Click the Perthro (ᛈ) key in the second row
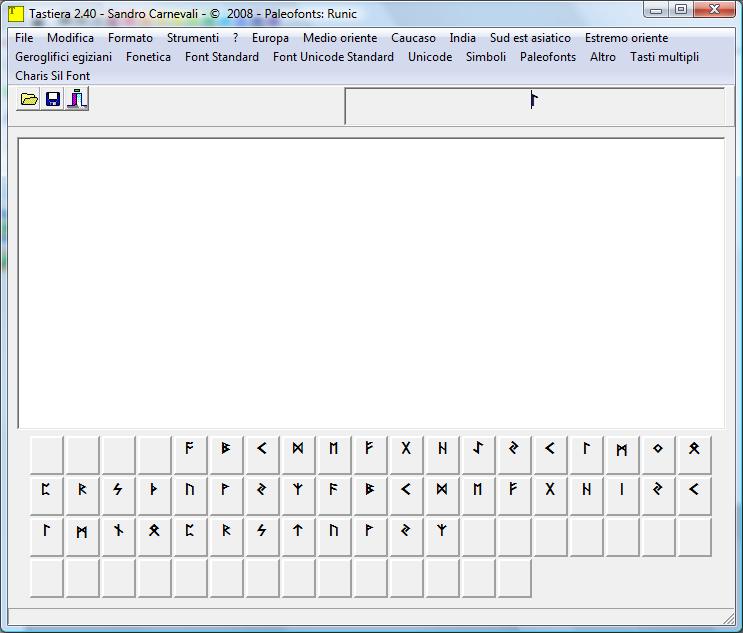This screenshot has height=633, width=743. (x=46, y=496)
